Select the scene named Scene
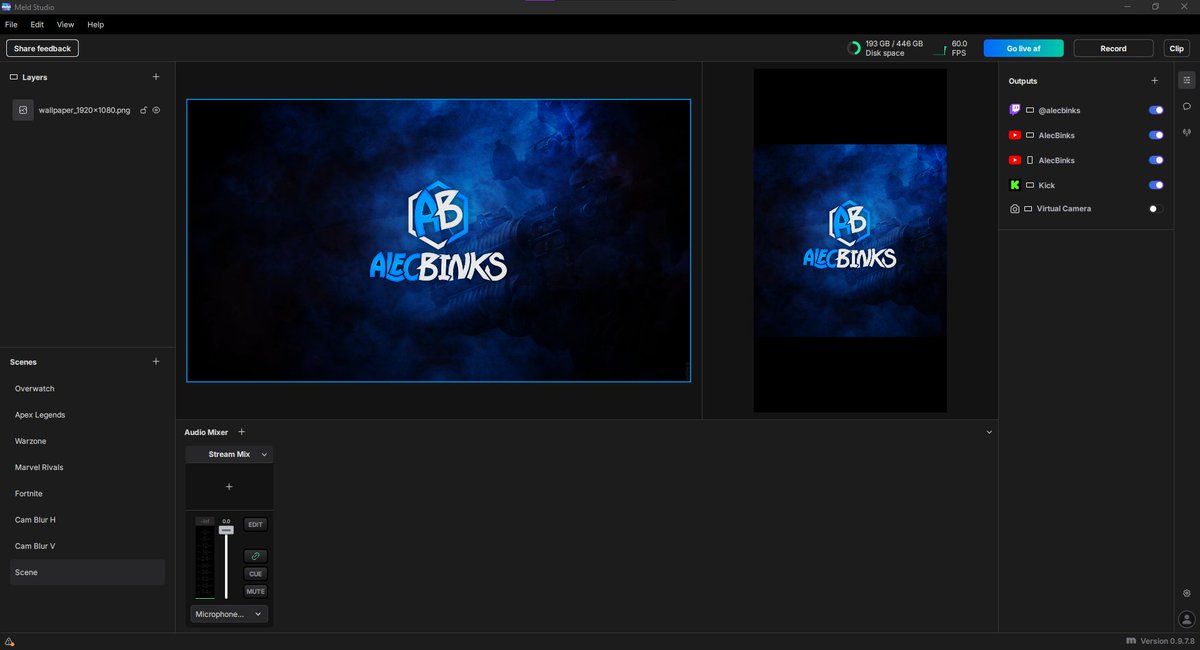 87,572
